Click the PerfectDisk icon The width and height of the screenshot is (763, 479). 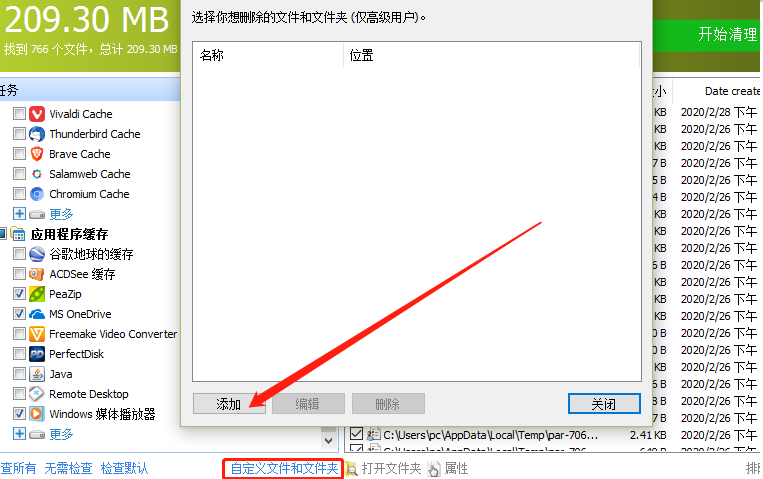37,354
